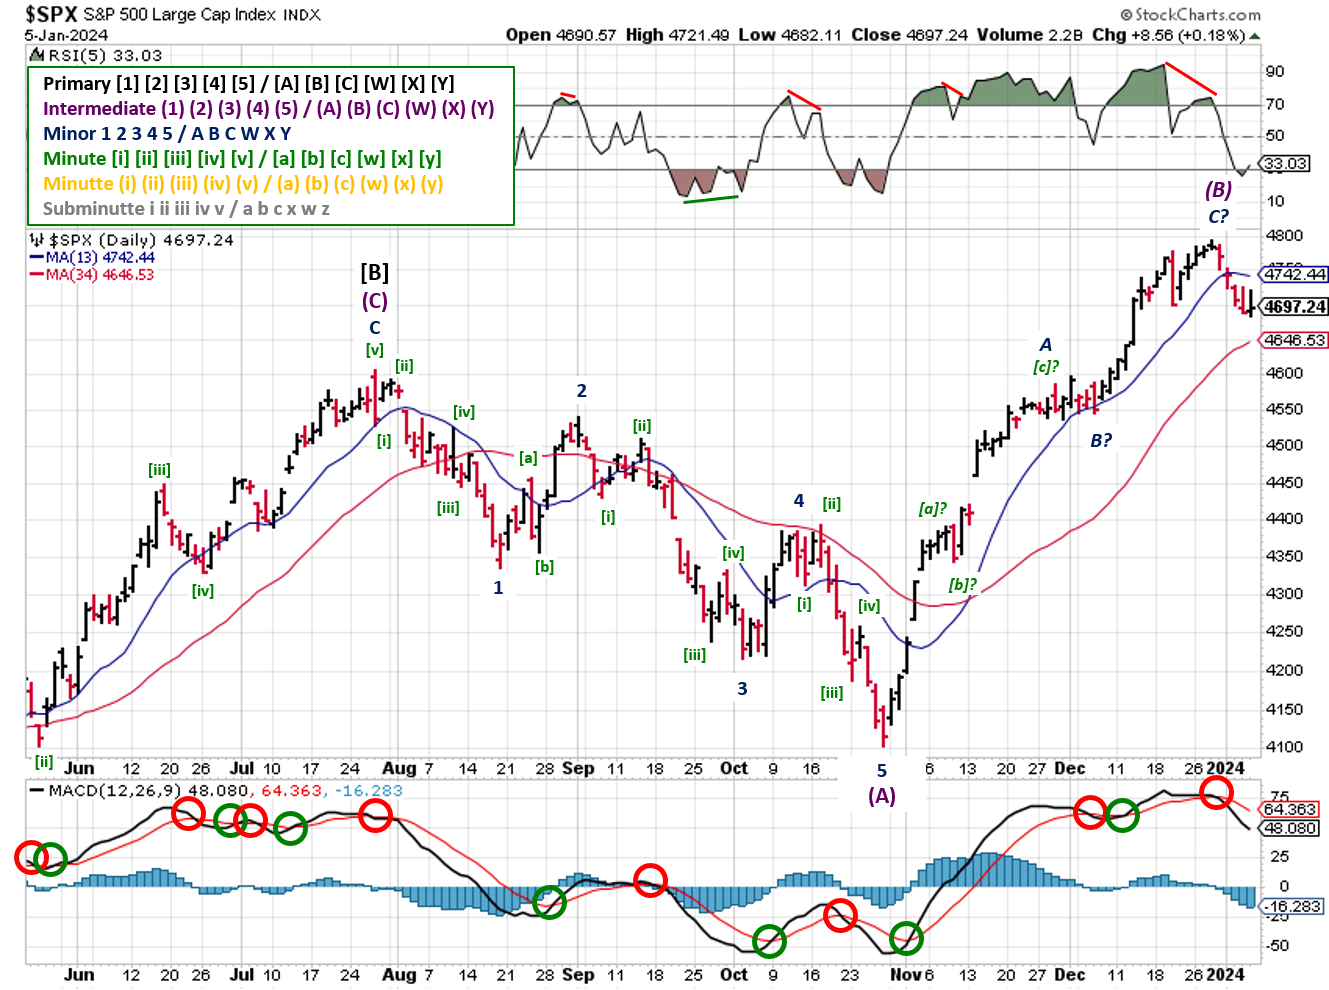Click the blue wave 3 label in October
Viewport: 1329px width, 990px height.
tap(742, 689)
